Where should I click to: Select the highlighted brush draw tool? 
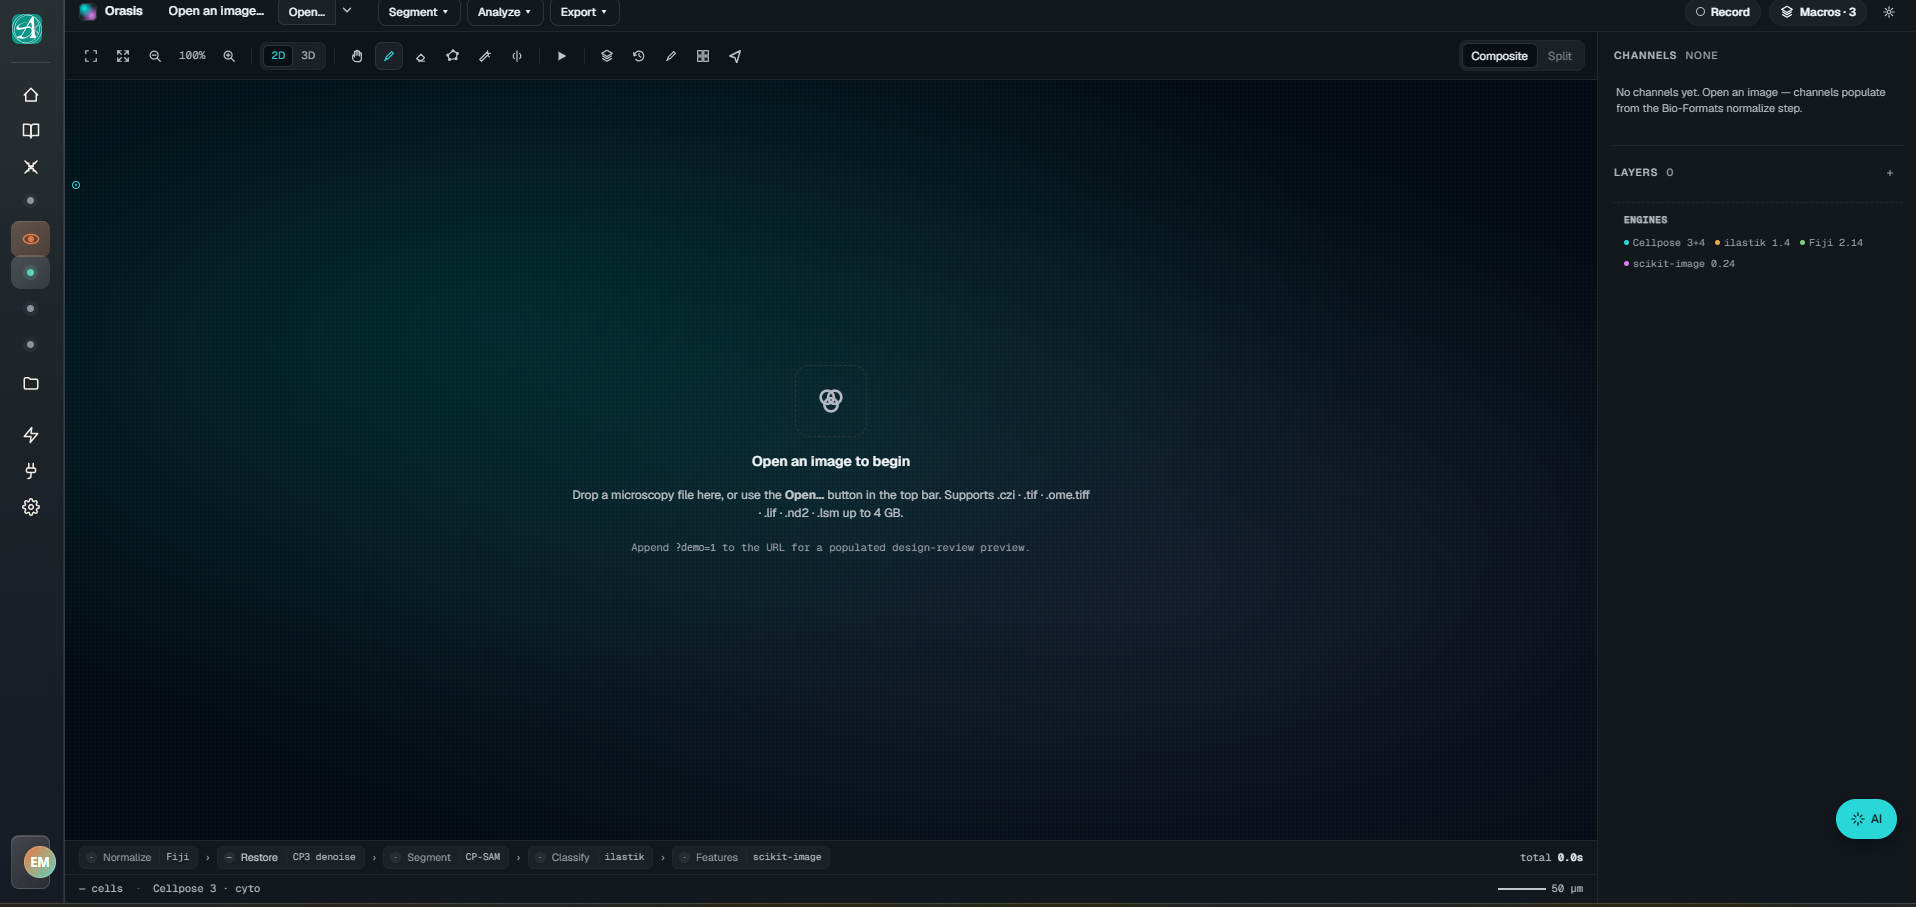click(389, 56)
